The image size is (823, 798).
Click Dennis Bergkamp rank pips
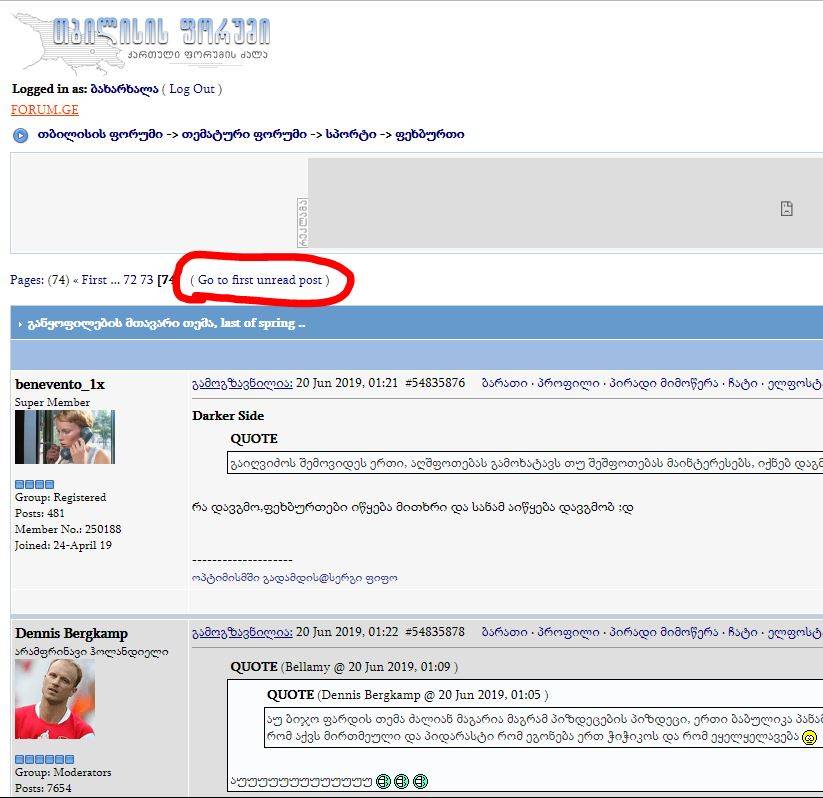point(45,759)
